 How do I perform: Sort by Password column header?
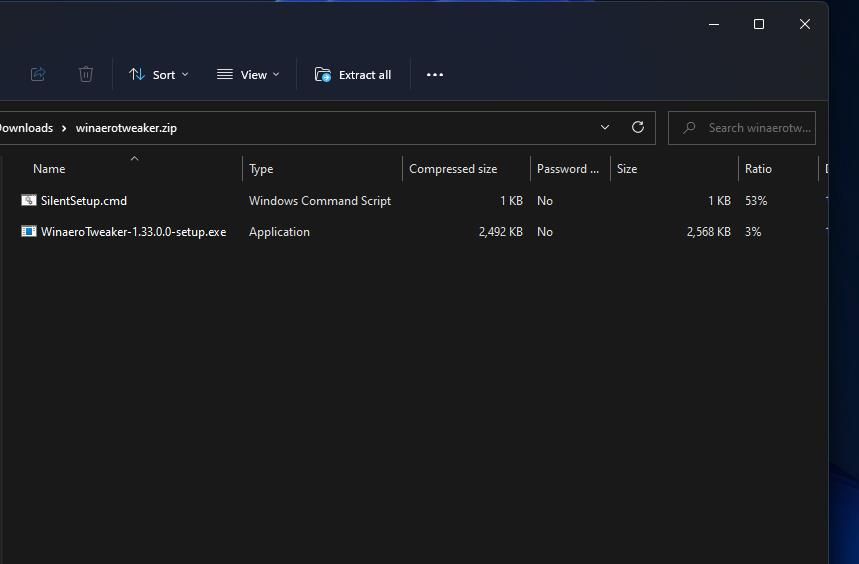tap(568, 169)
